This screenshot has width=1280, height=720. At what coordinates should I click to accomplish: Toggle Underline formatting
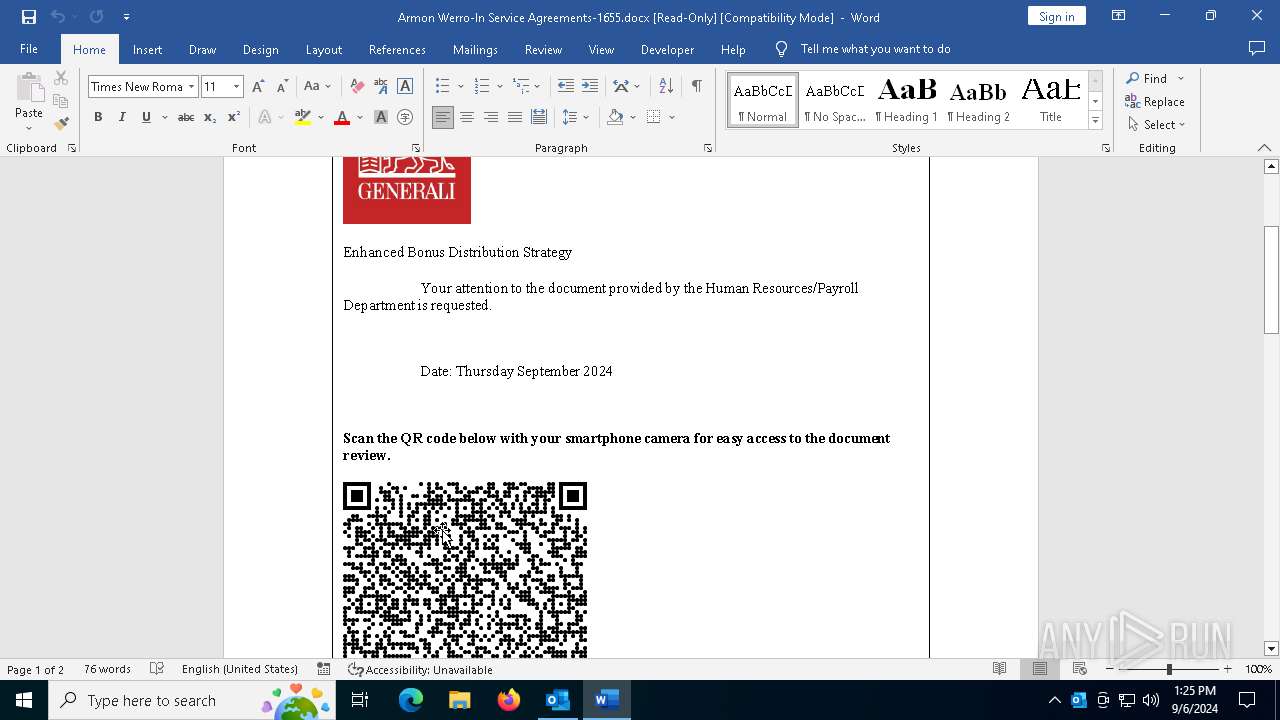(146, 117)
